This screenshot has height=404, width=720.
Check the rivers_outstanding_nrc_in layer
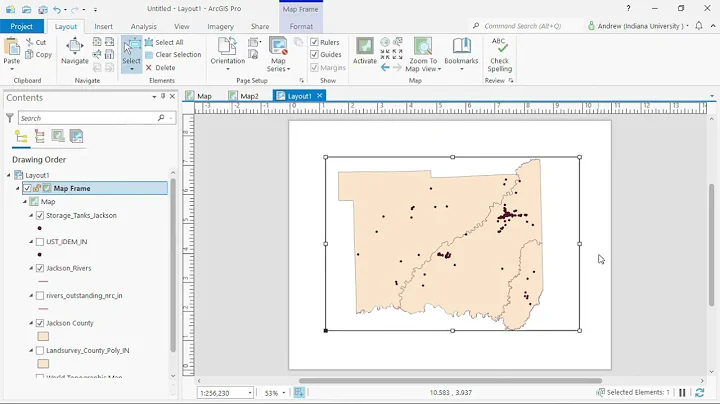pyautogui.click(x=40, y=296)
